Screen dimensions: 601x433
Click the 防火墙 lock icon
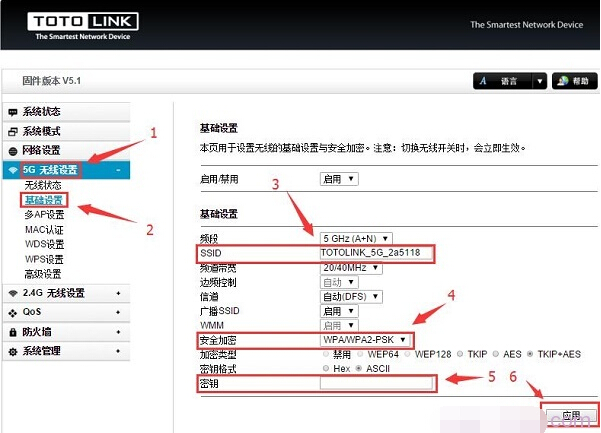pos(13,331)
